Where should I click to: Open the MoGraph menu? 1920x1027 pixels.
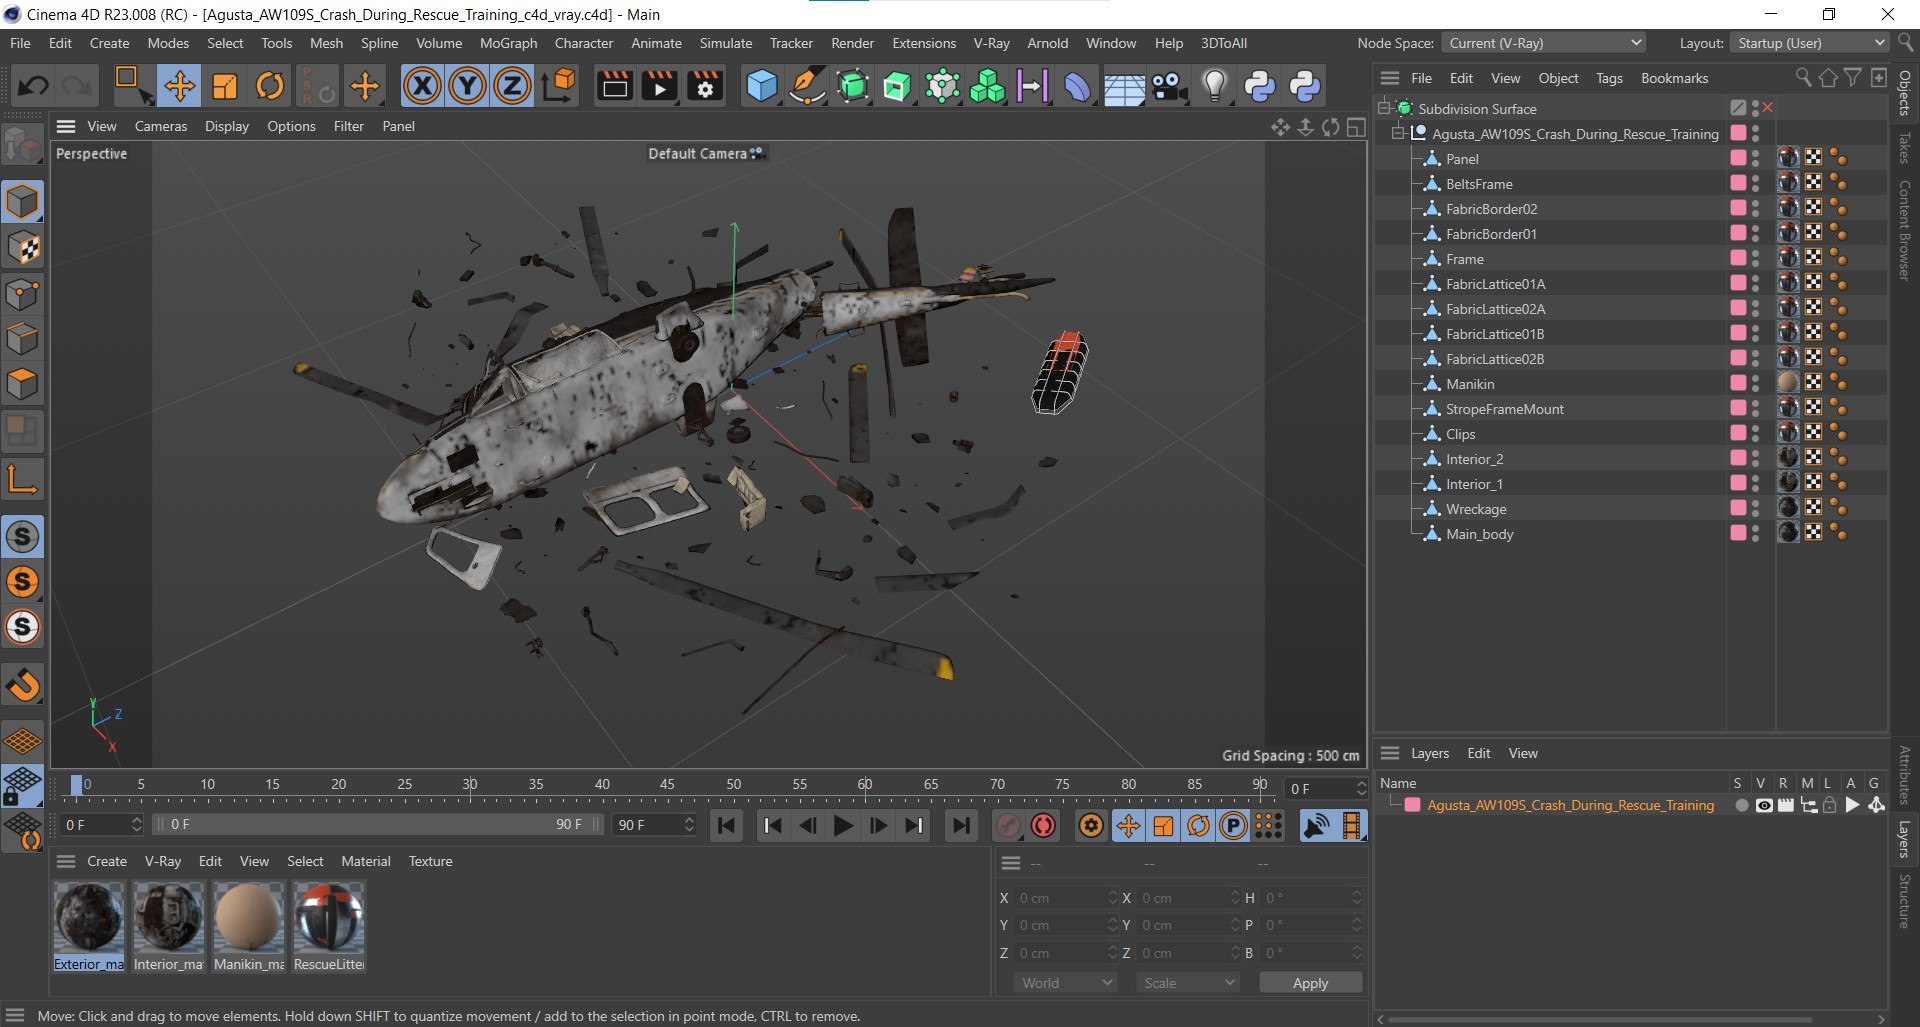[508, 43]
